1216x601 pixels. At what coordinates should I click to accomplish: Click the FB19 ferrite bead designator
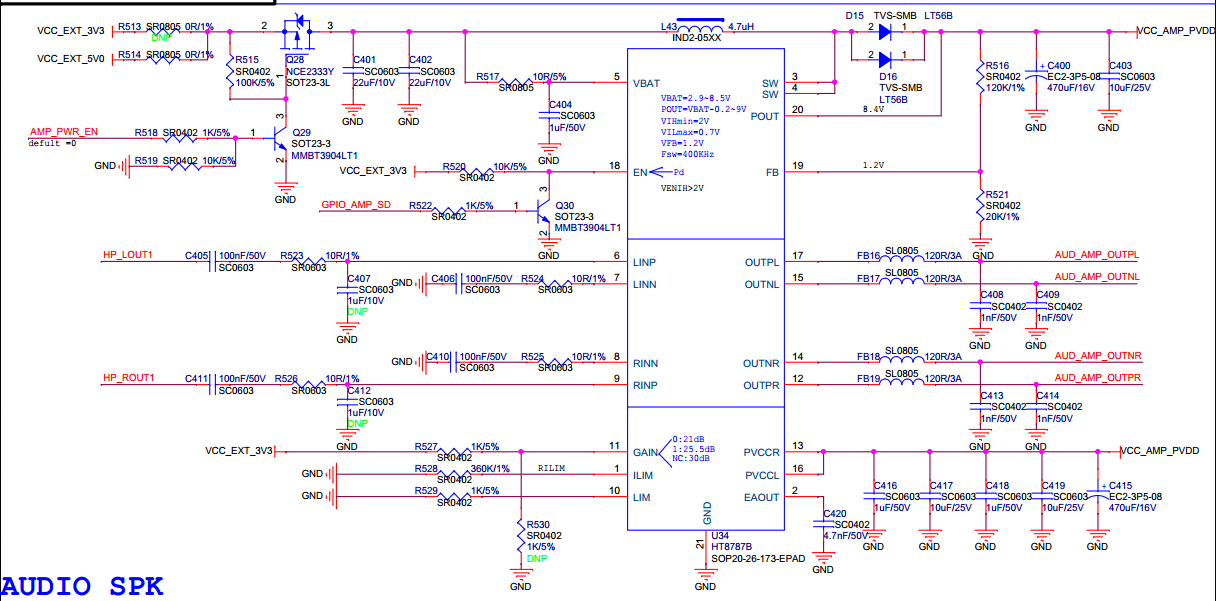[868, 378]
